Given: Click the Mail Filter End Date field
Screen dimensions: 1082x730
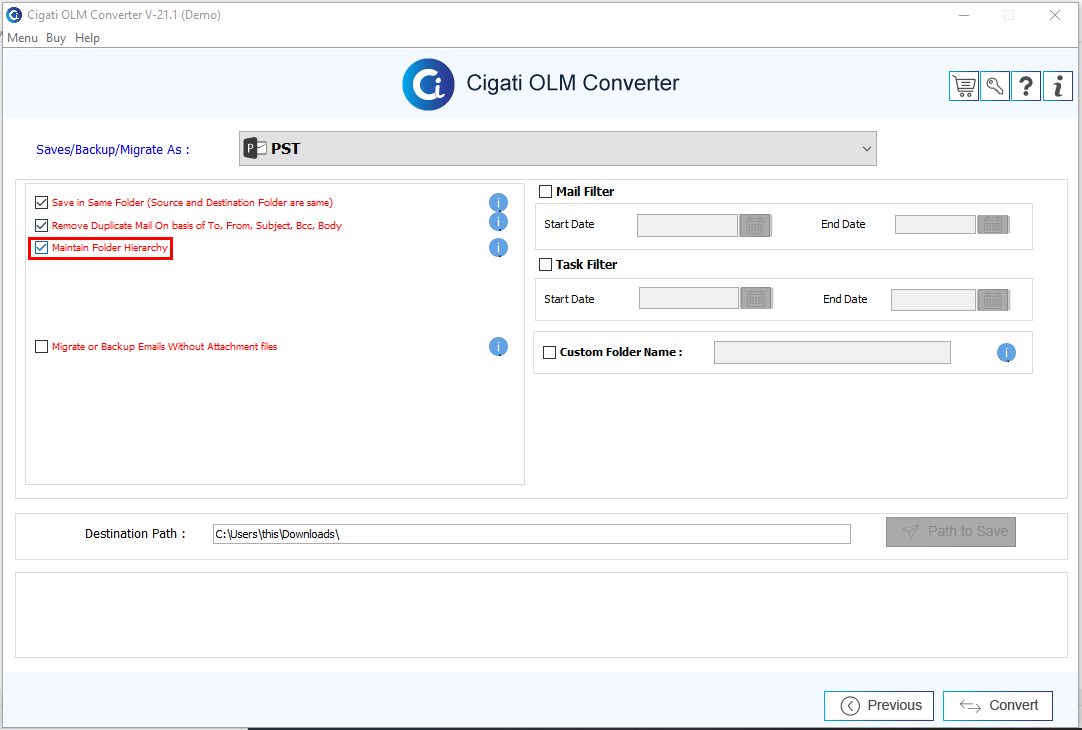Looking at the screenshot, I should [935, 224].
